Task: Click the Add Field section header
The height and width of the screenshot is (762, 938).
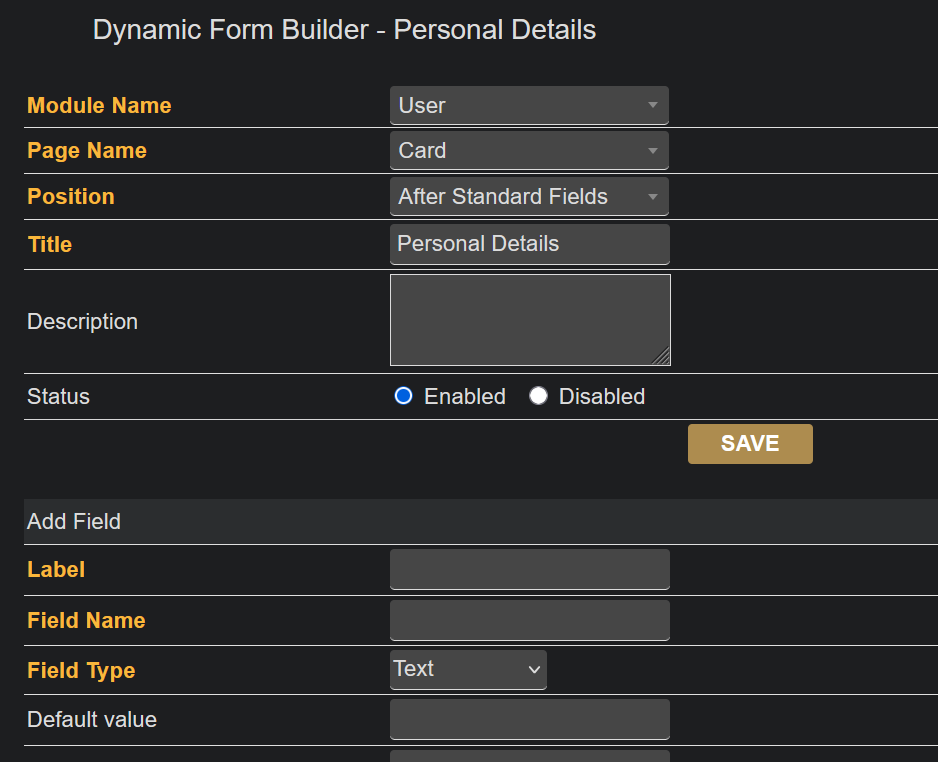Action: pyautogui.click(x=74, y=521)
